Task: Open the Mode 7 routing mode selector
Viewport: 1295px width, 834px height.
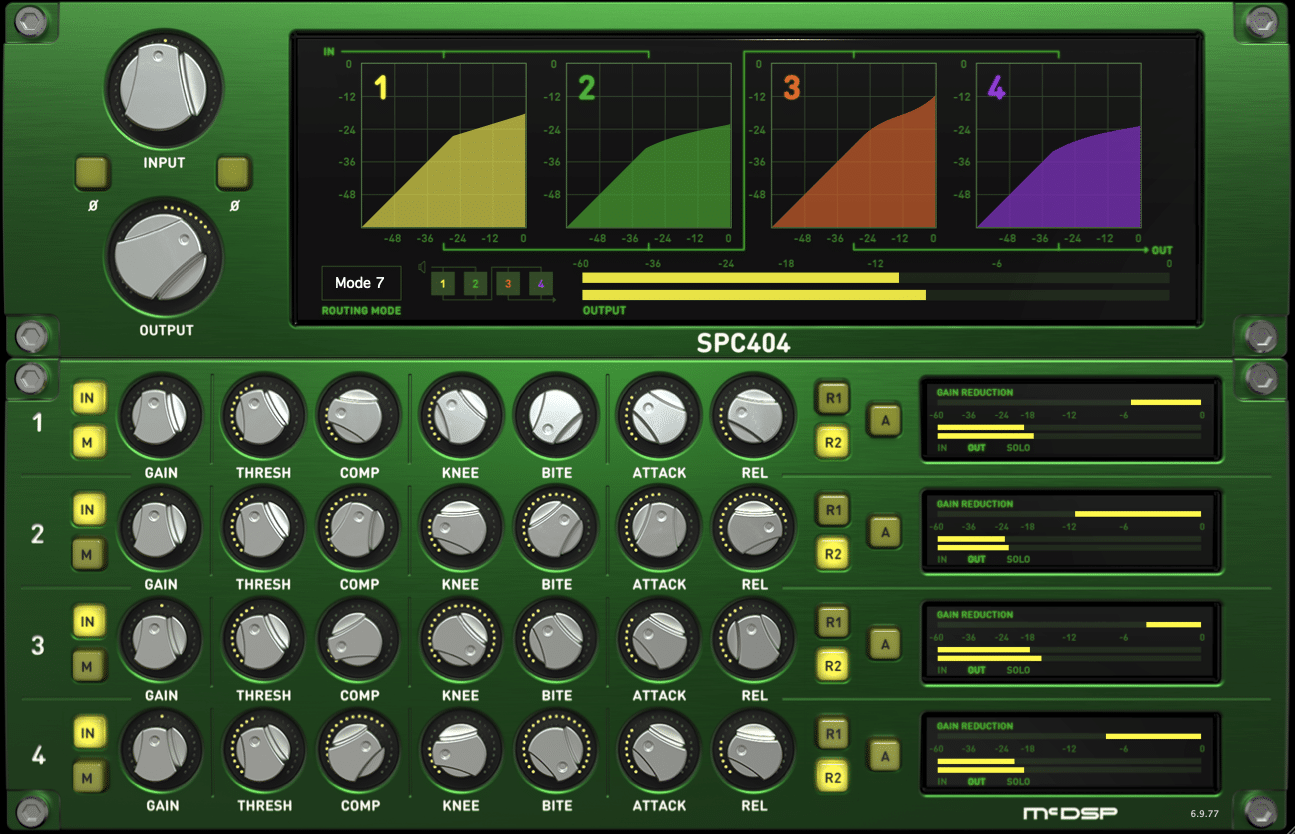Action: (360, 282)
